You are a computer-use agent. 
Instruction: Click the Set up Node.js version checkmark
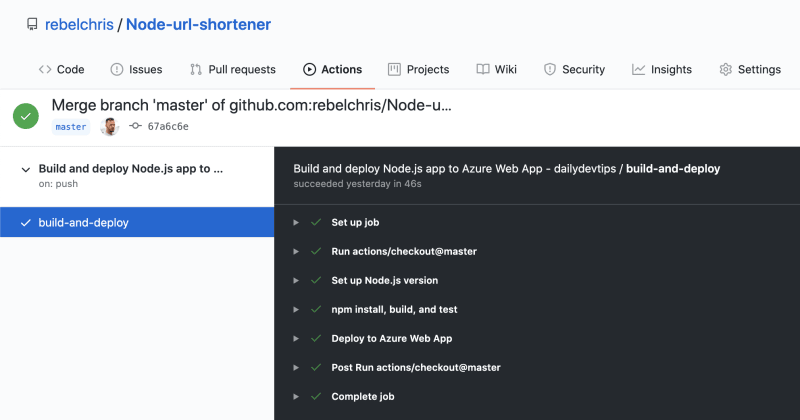(x=316, y=280)
